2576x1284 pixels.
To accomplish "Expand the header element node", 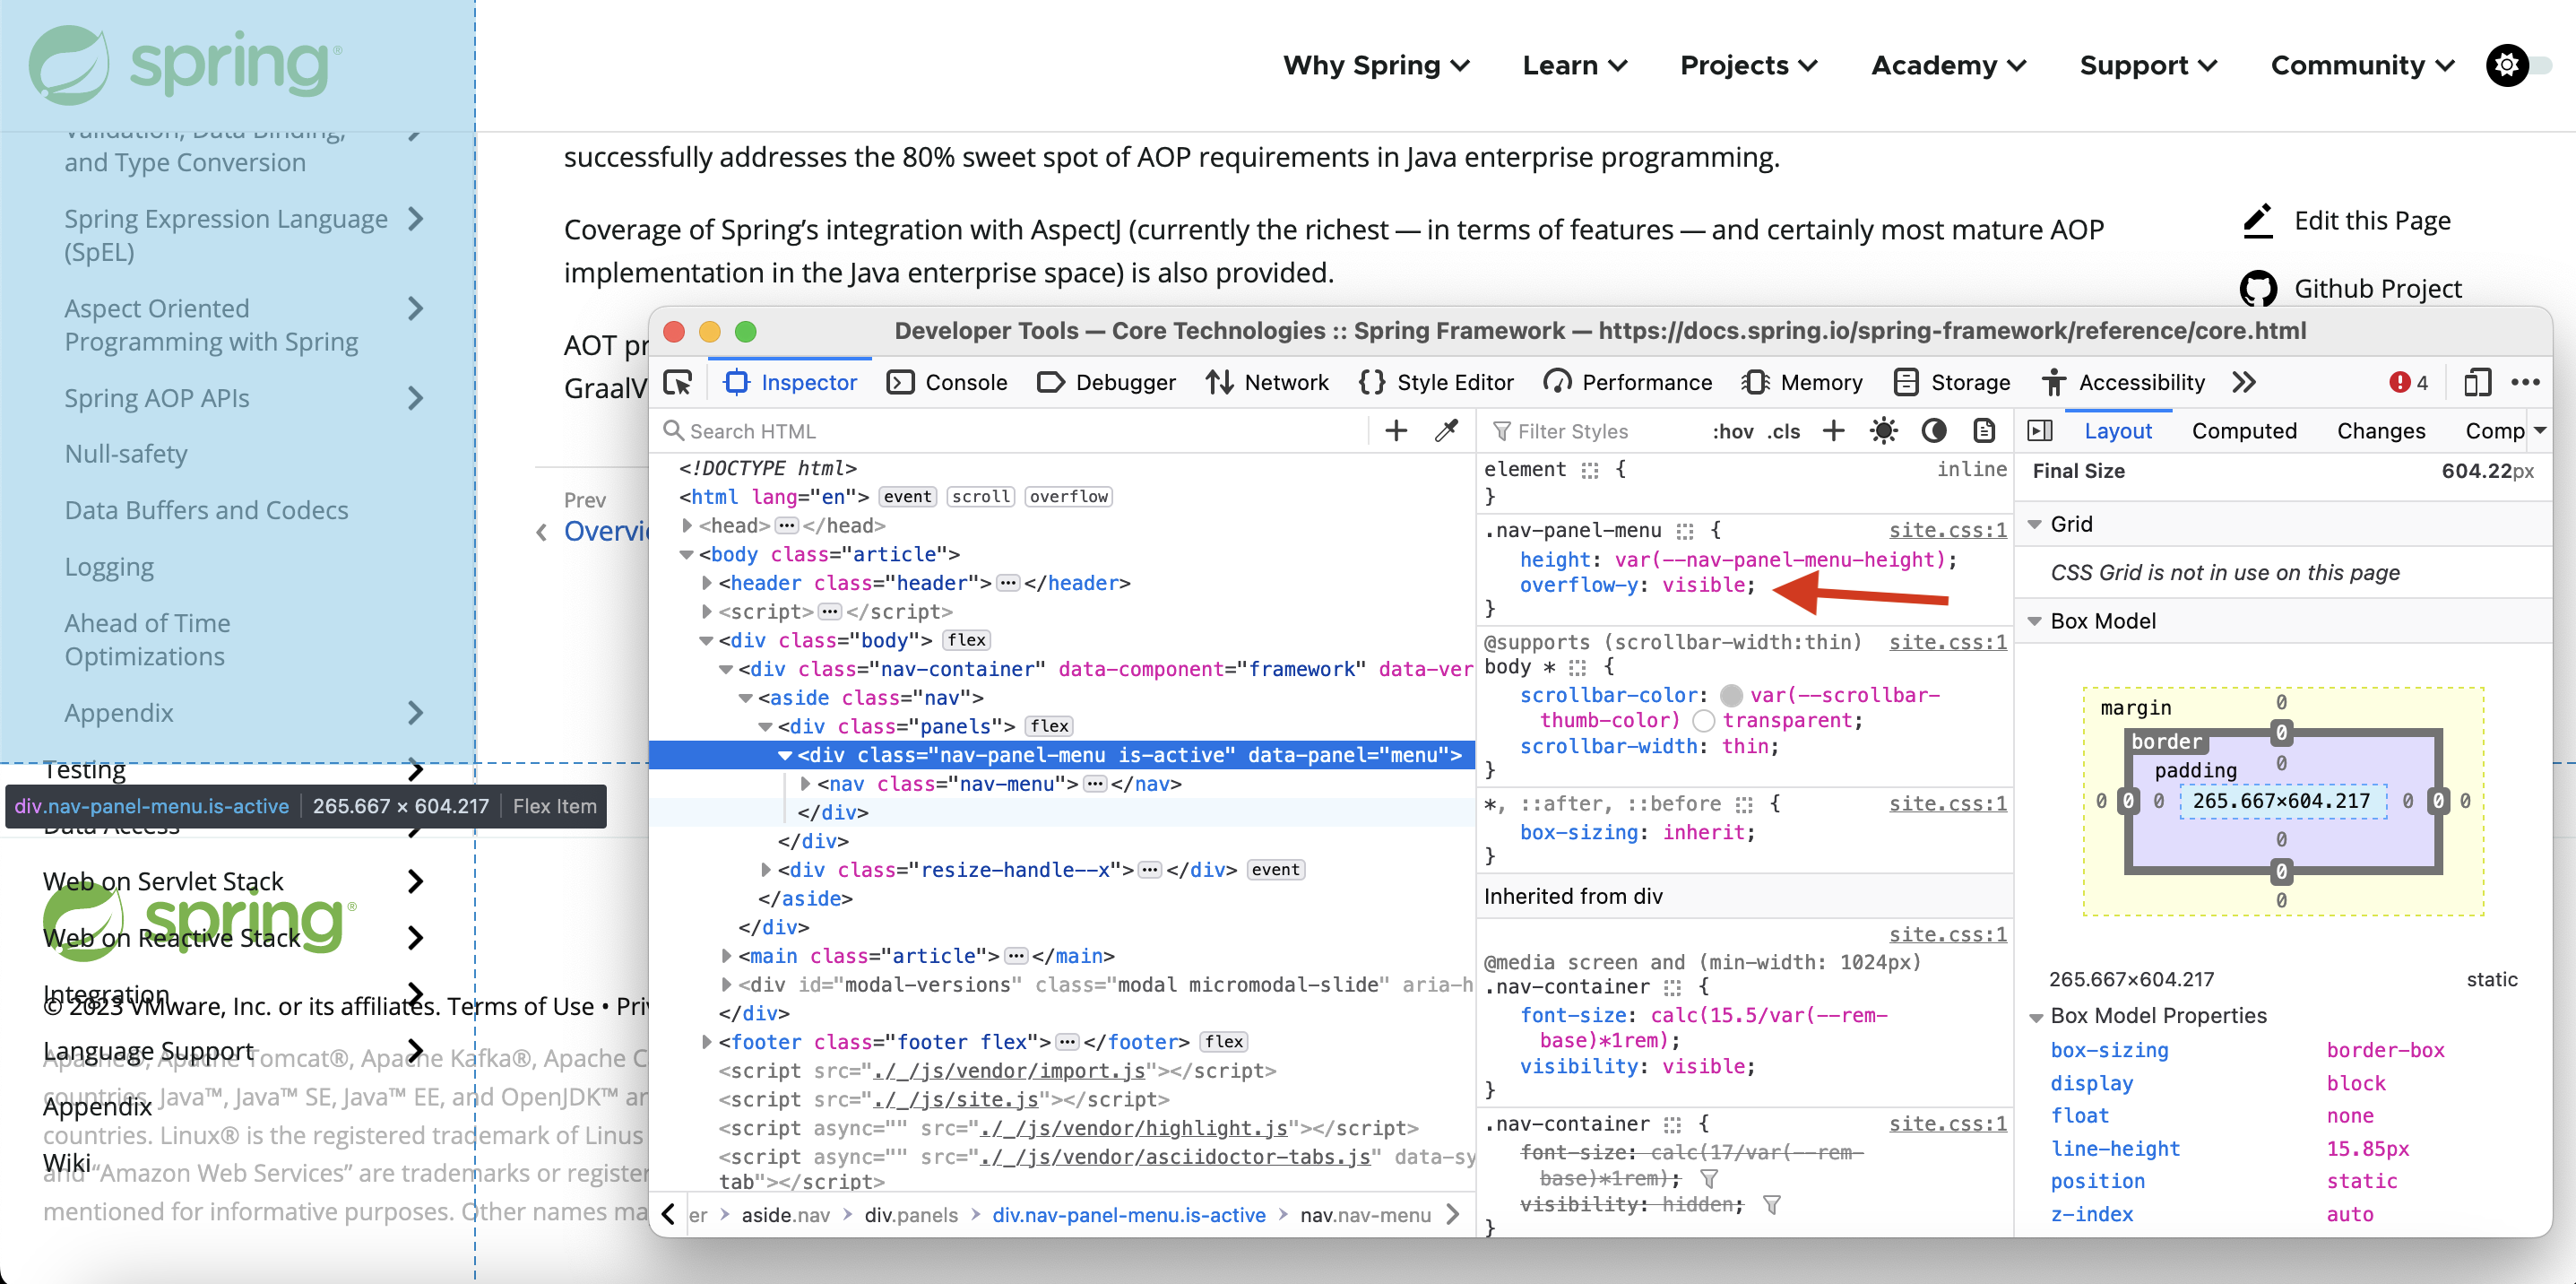I will pos(707,583).
